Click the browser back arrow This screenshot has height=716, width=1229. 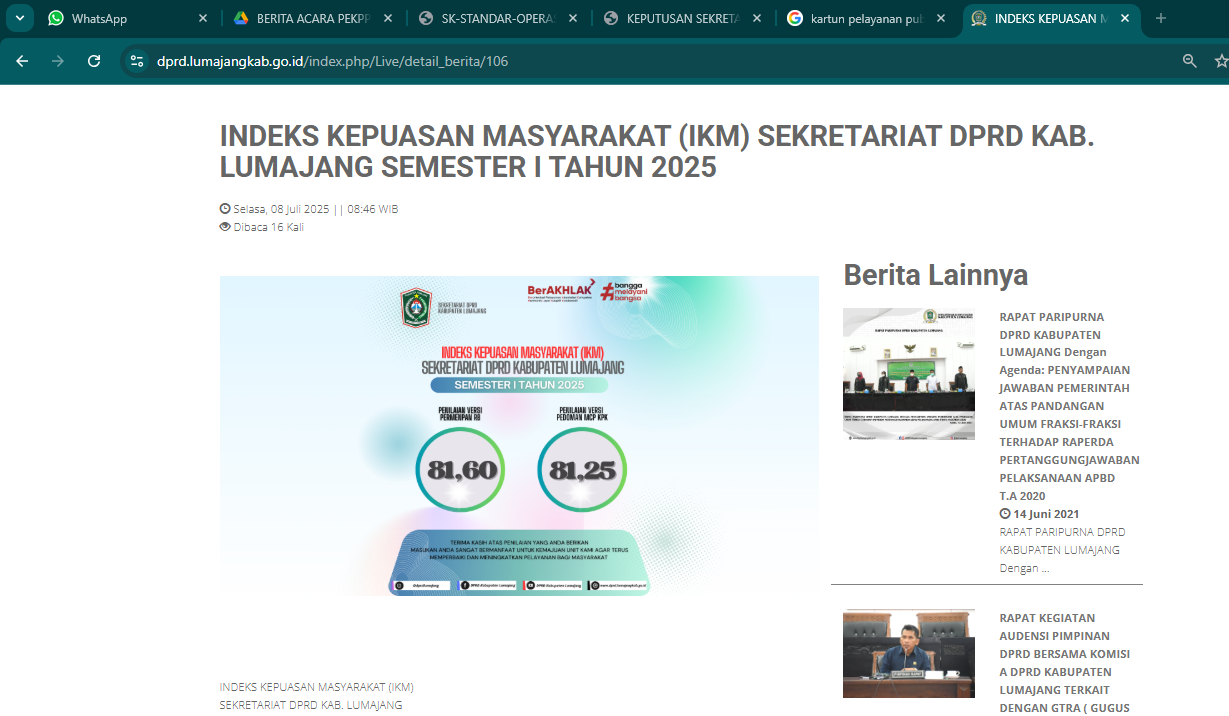(x=22, y=61)
